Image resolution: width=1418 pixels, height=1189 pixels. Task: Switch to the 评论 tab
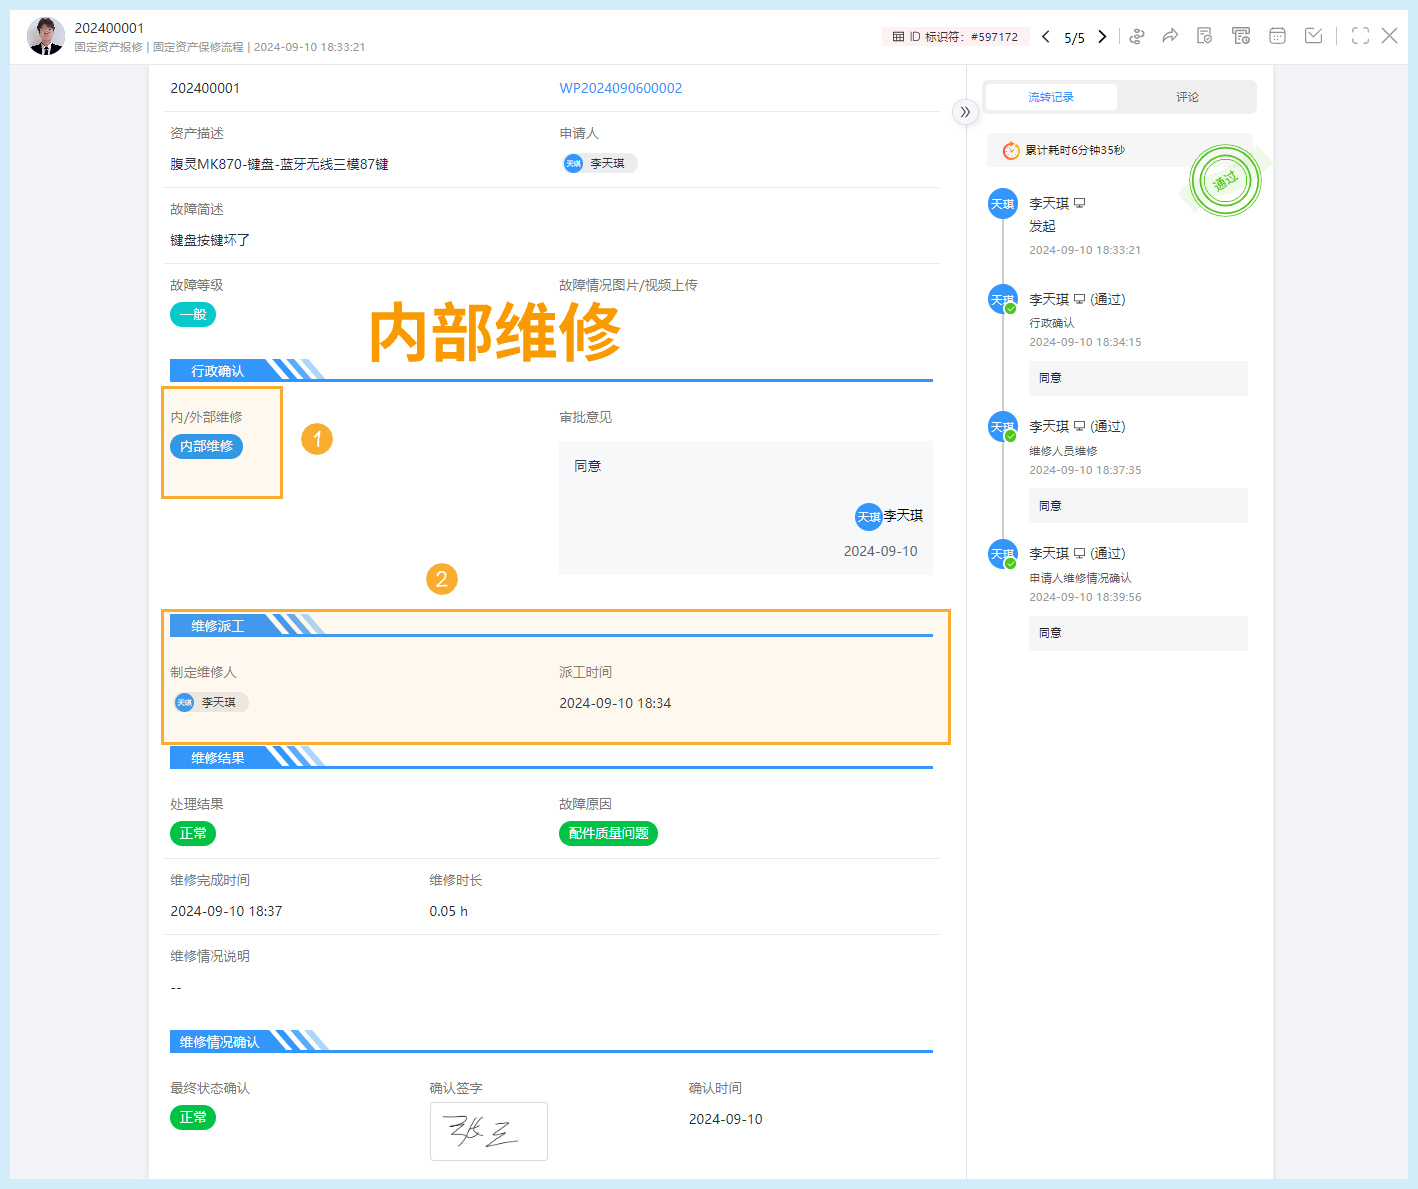point(1187,96)
